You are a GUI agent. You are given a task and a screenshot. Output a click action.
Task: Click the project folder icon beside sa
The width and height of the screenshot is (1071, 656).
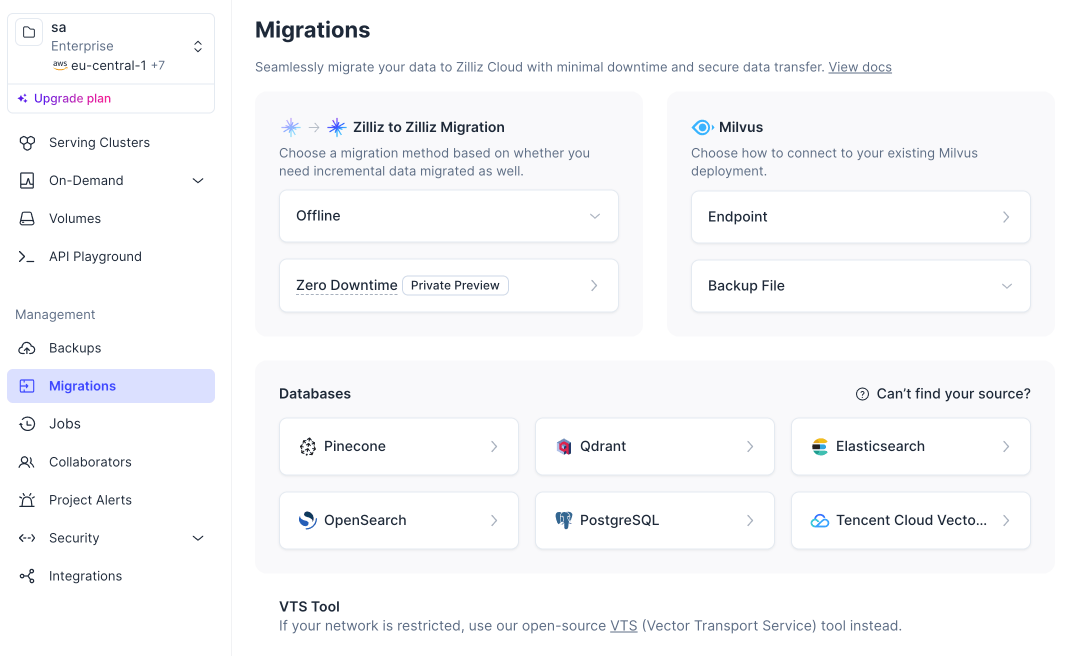coord(29,32)
